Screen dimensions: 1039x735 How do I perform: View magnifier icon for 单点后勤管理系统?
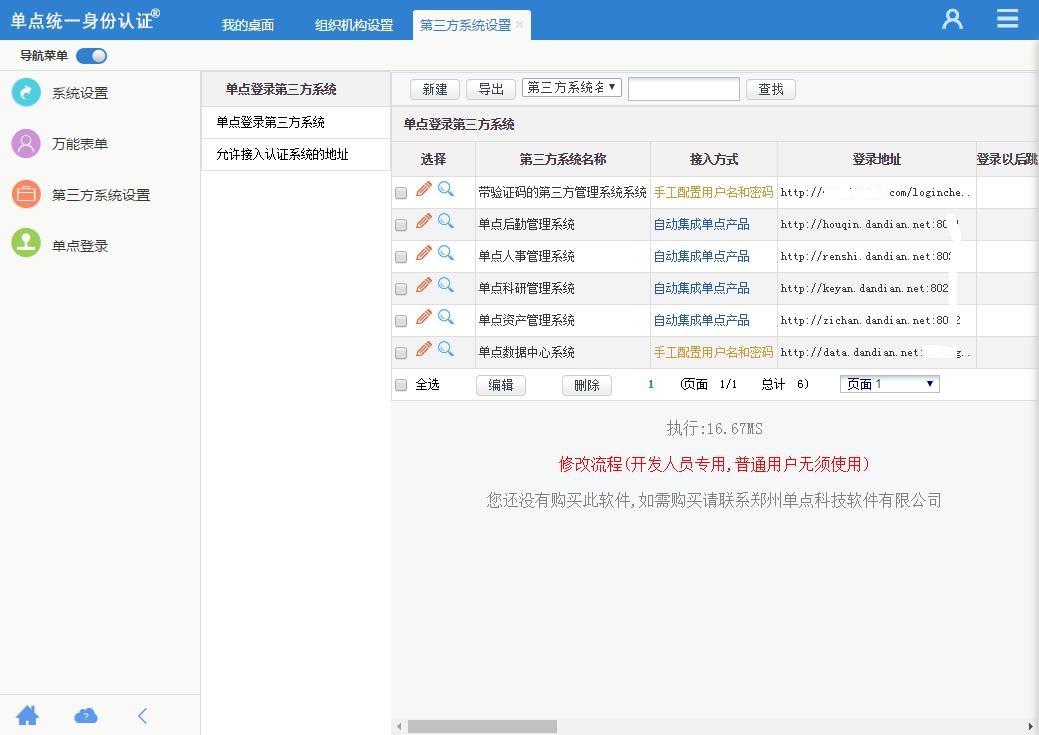tap(446, 221)
